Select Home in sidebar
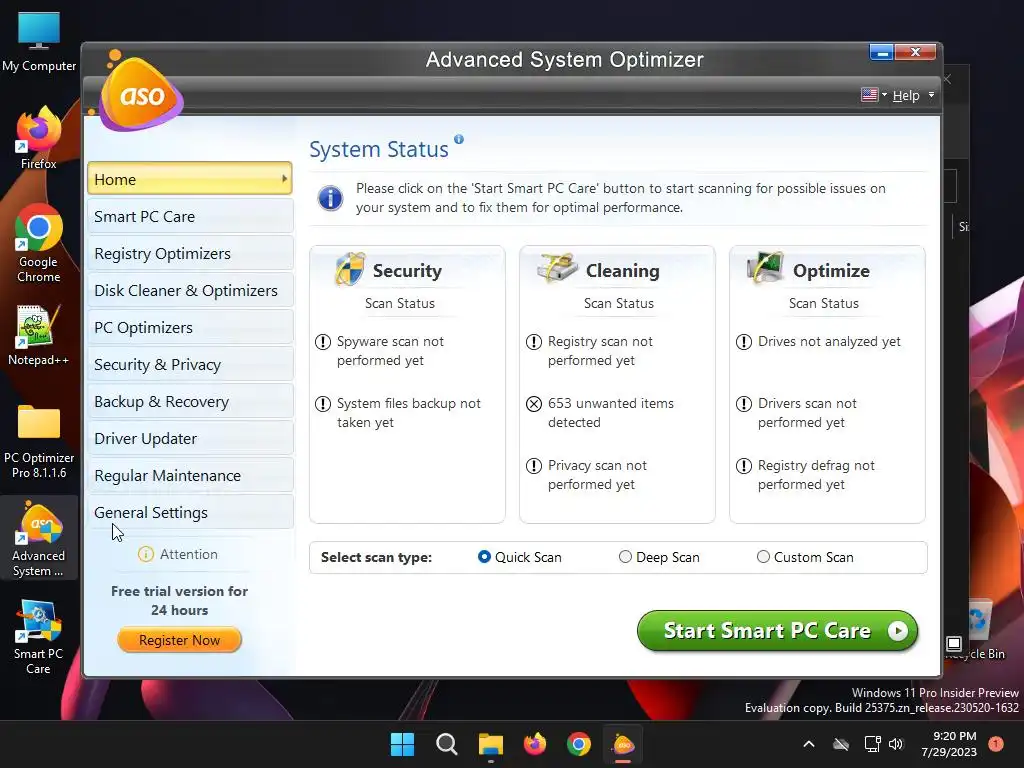 pos(189,179)
